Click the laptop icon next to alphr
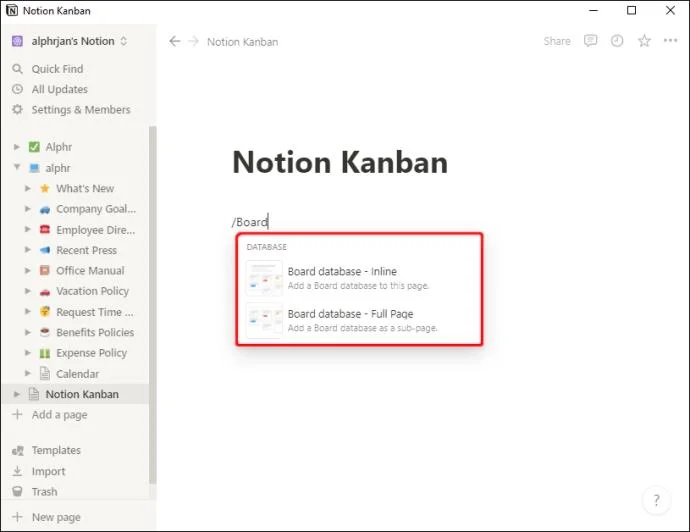This screenshot has height=532, width=690. click(x=34, y=168)
